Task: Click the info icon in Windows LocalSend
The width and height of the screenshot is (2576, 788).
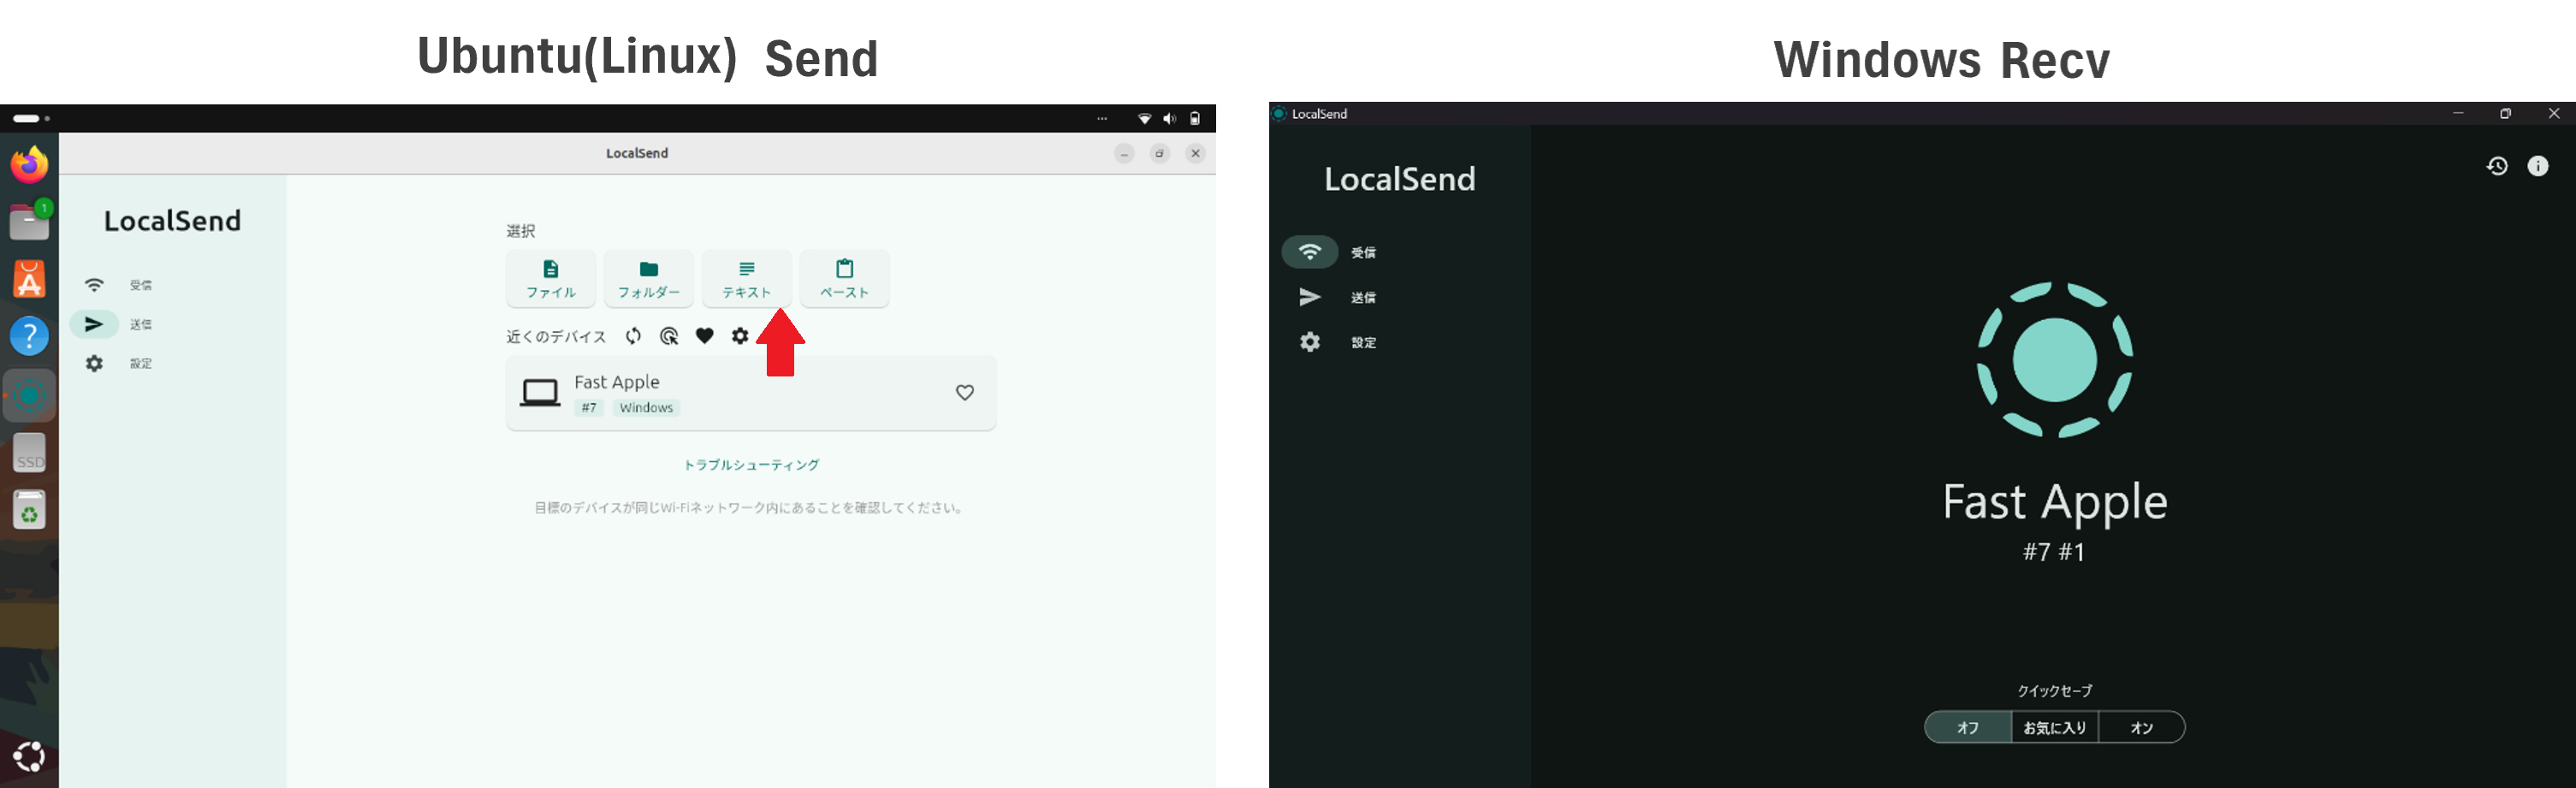Action: [2538, 166]
